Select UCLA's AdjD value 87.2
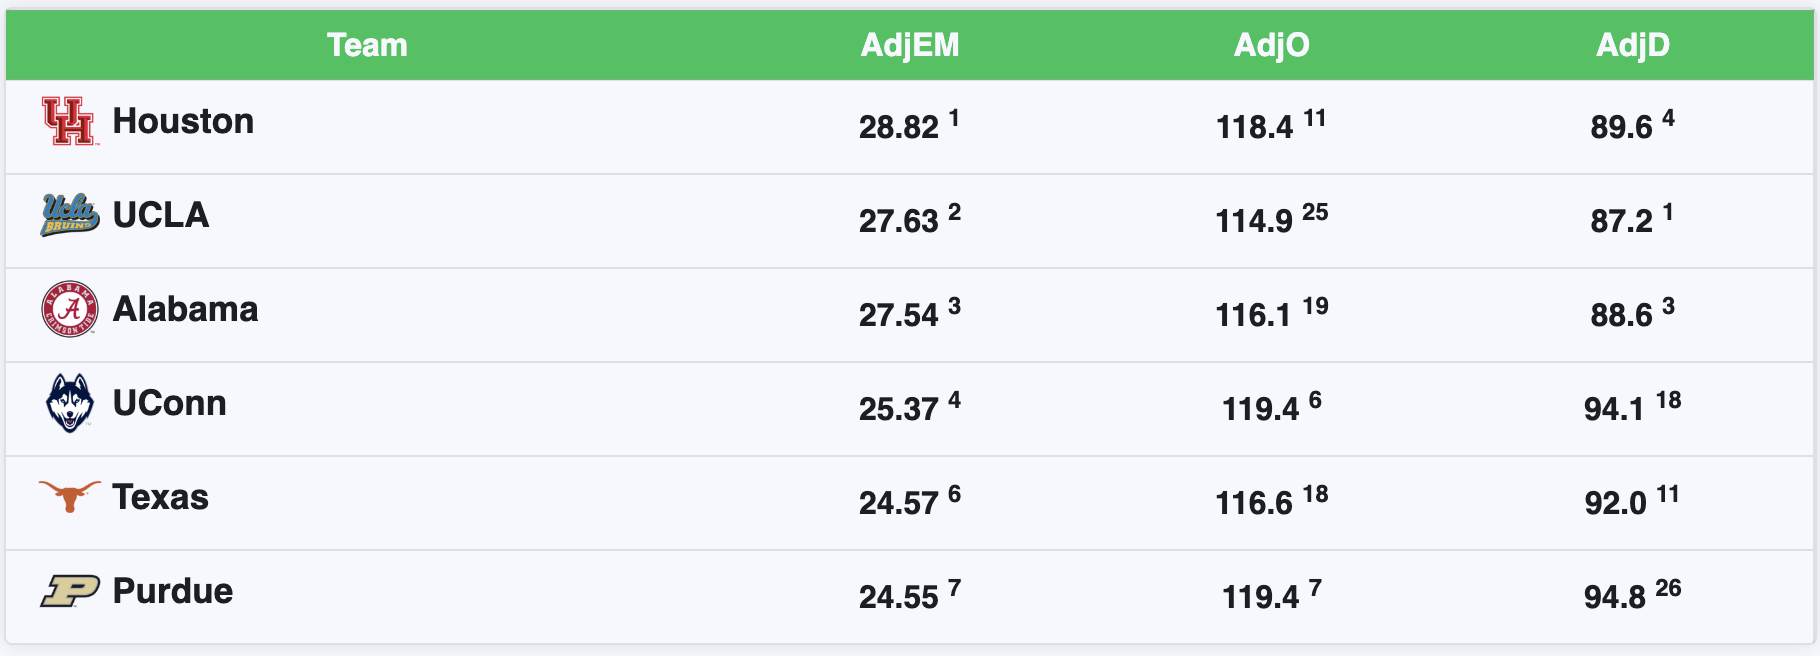Screen dimensions: 1820x656 coord(1621,221)
